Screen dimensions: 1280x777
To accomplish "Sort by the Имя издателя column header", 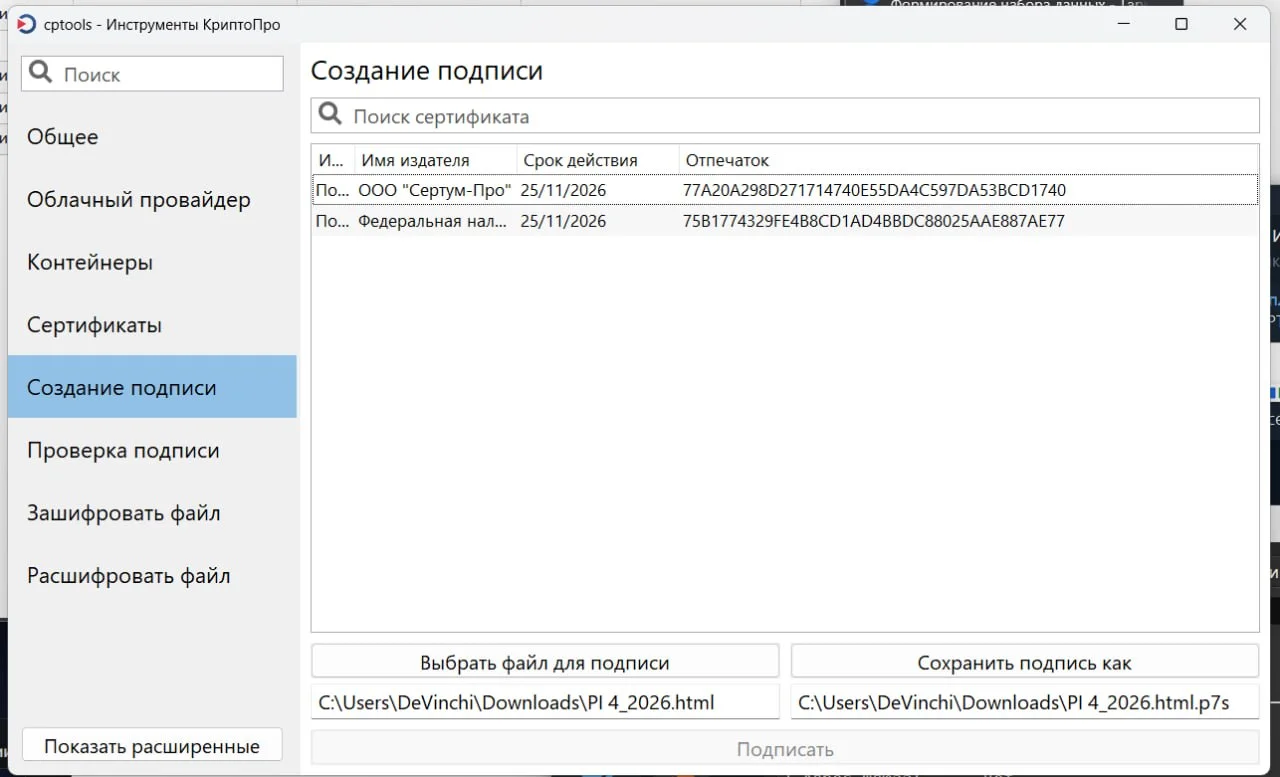I will click(x=436, y=160).
